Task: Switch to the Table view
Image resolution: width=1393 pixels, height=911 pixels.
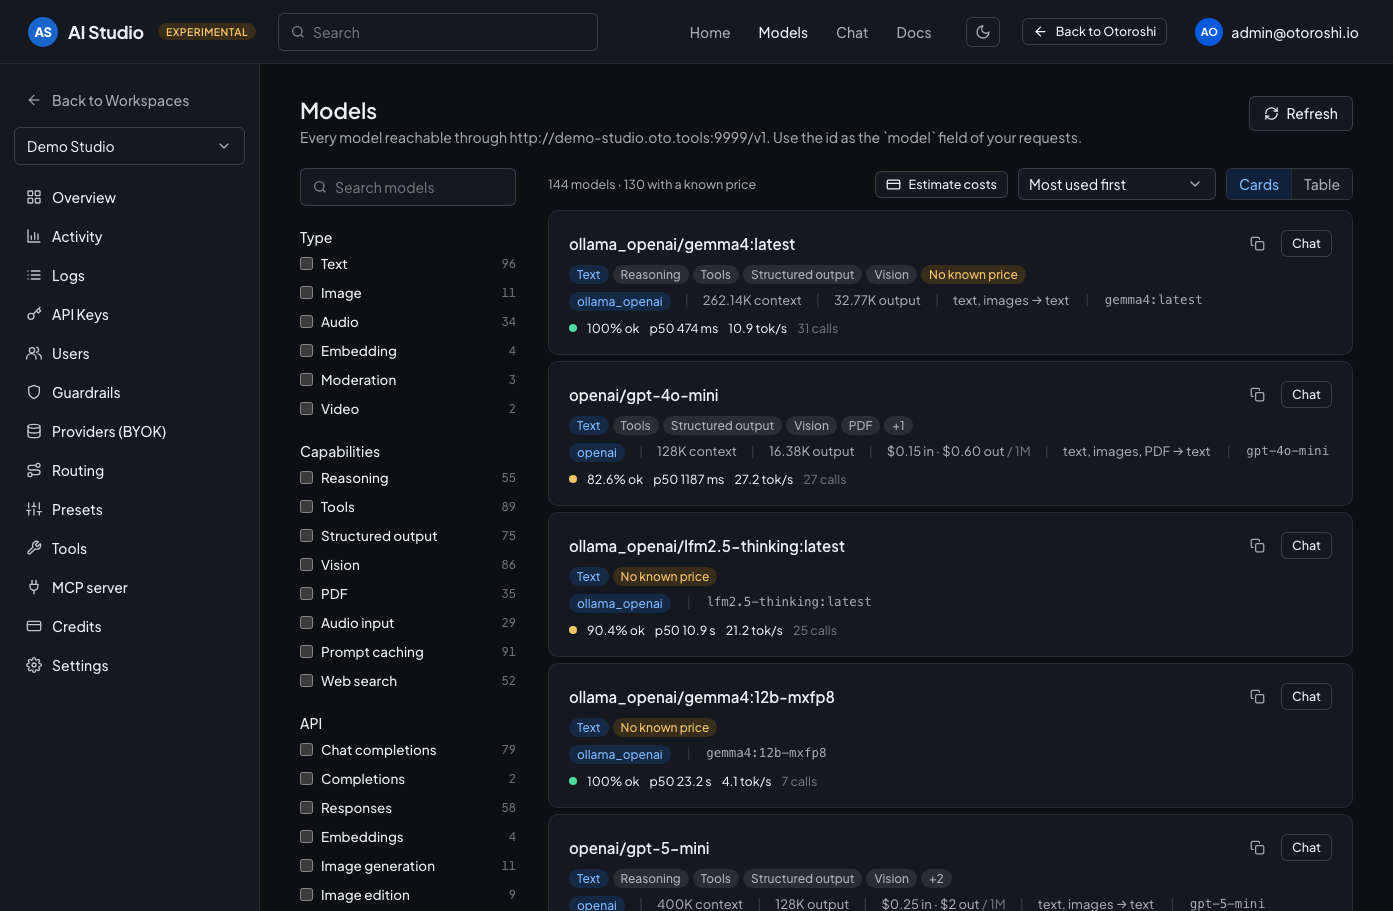Action: click(1321, 184)
